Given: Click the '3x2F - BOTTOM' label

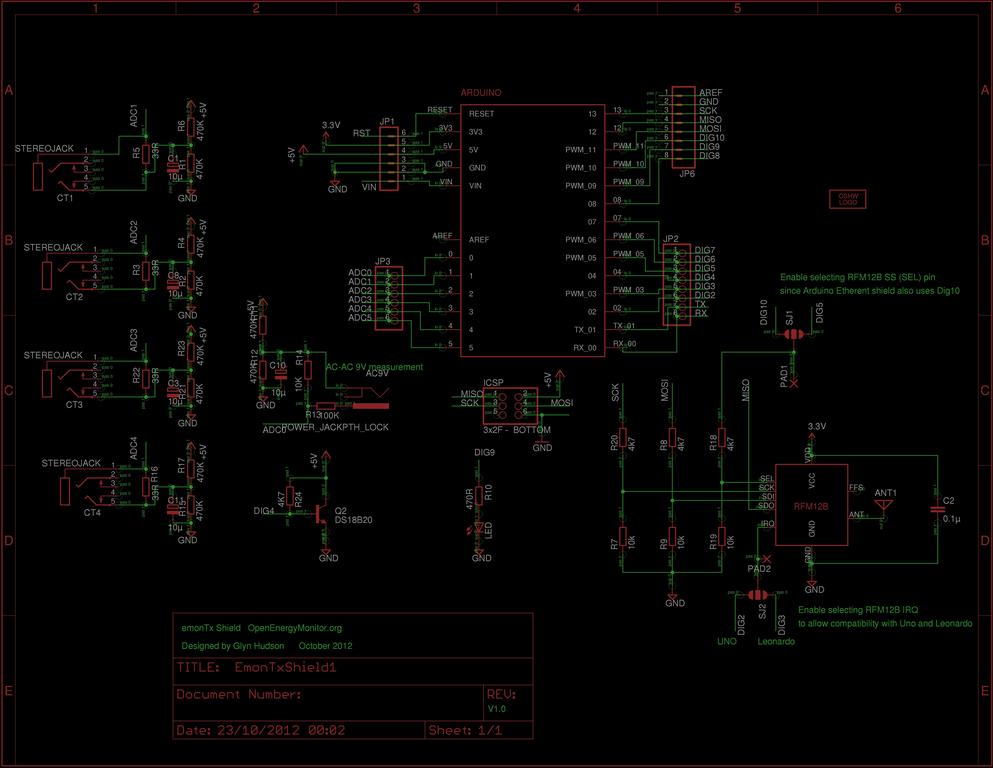Looking at the screenshot, I should (517, 430).
